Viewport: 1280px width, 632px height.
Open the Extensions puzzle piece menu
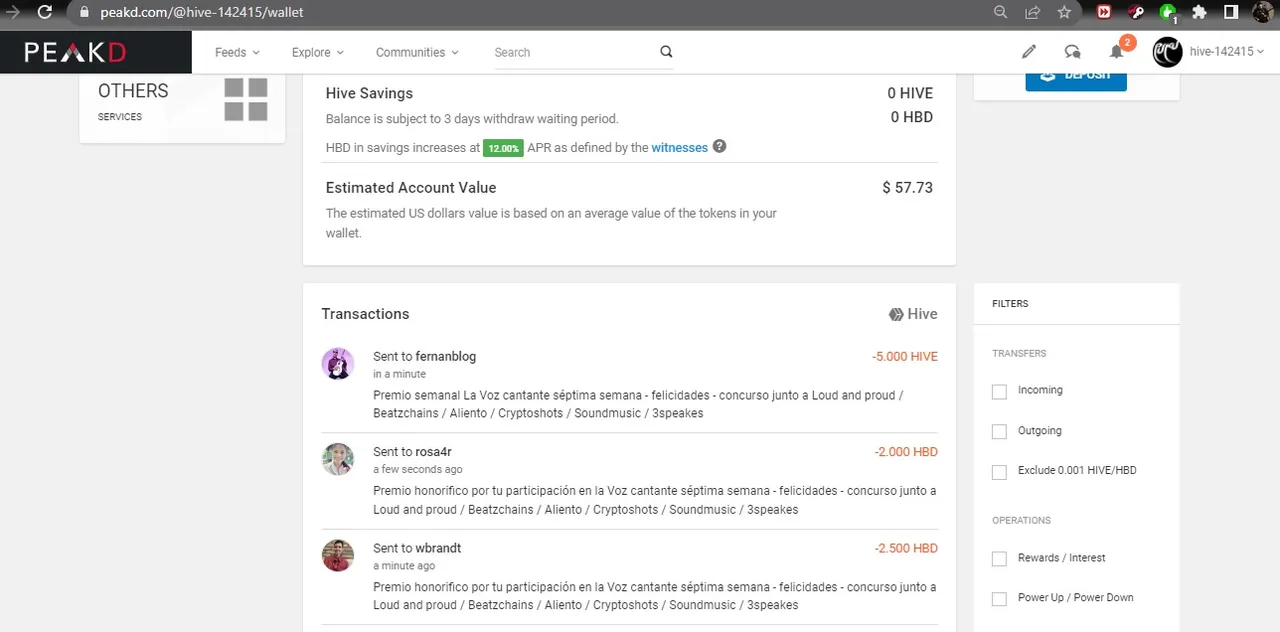point(1200,12)
